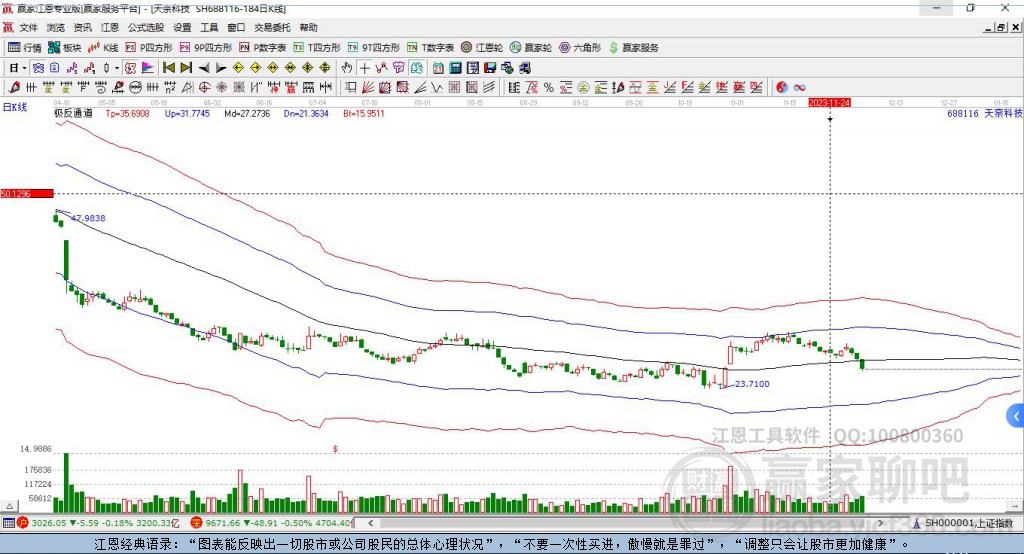This screenshot has height=554, width=1024.
Task: Select the compass circle tool
Action: [204, 87]
